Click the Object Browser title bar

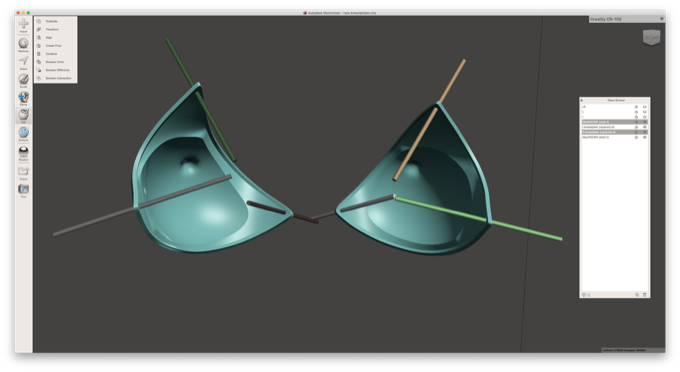pyautogui.click(x=615, y=100)
